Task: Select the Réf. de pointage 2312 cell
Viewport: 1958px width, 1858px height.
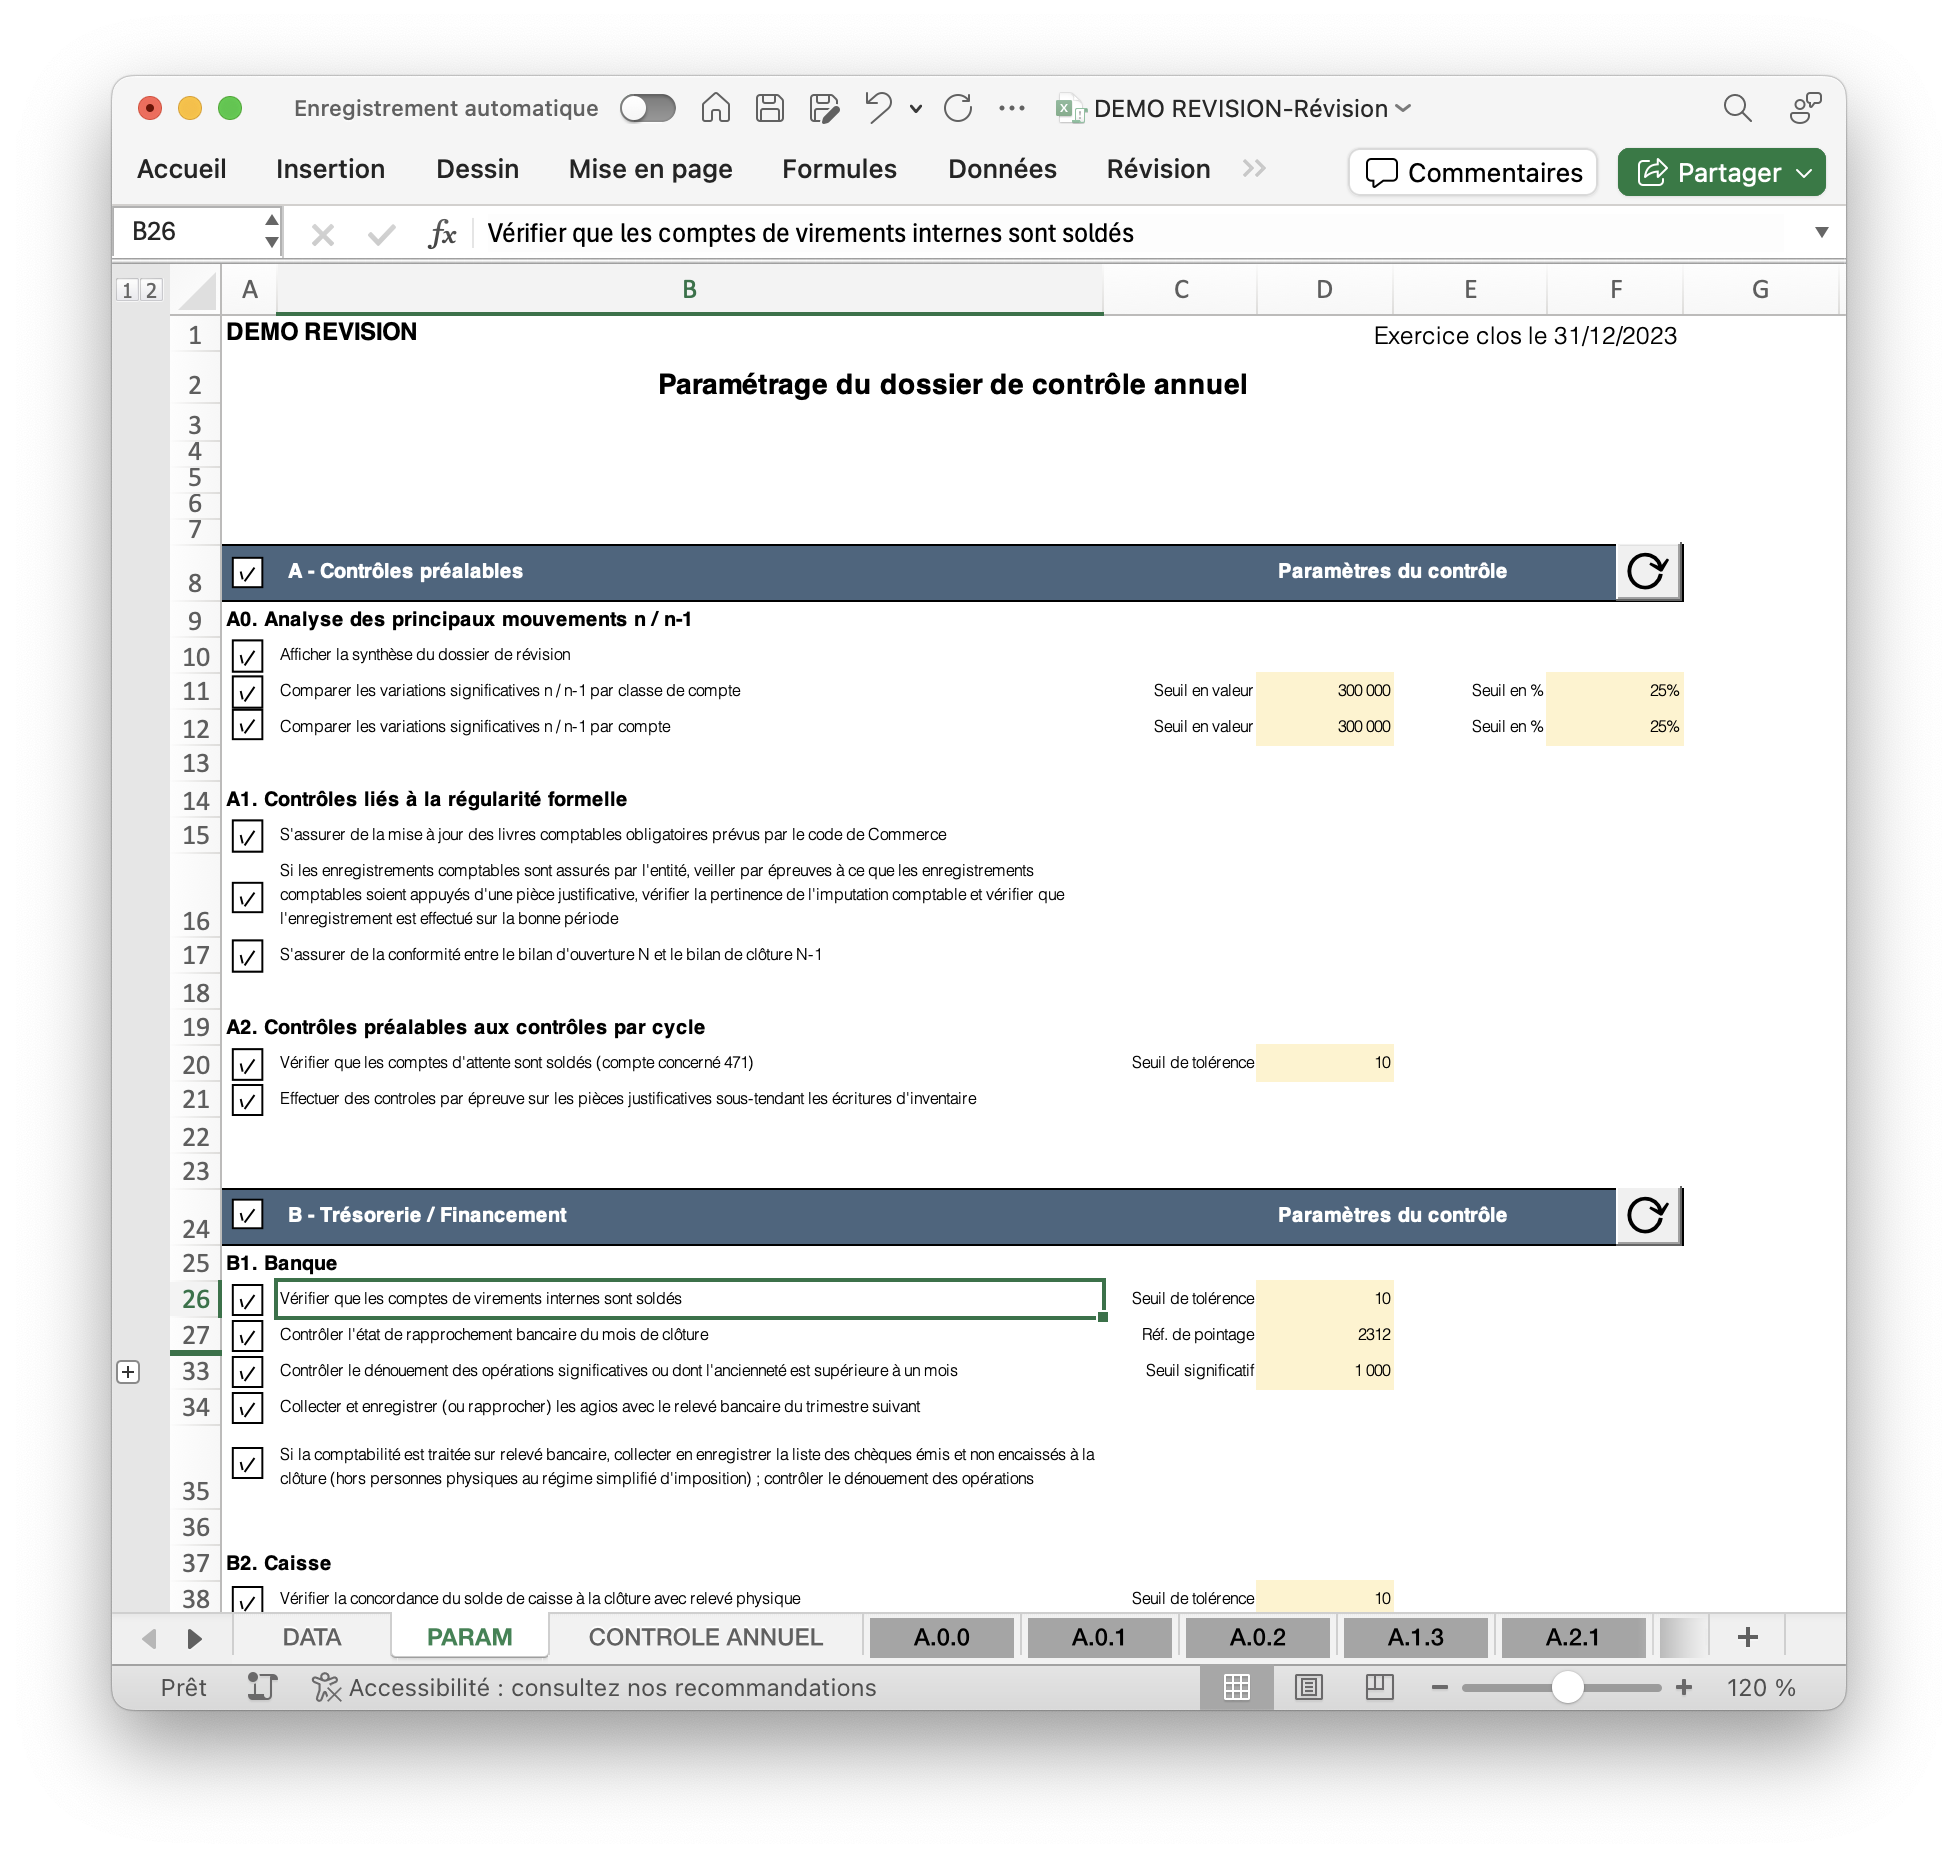Action: 1325,1335
